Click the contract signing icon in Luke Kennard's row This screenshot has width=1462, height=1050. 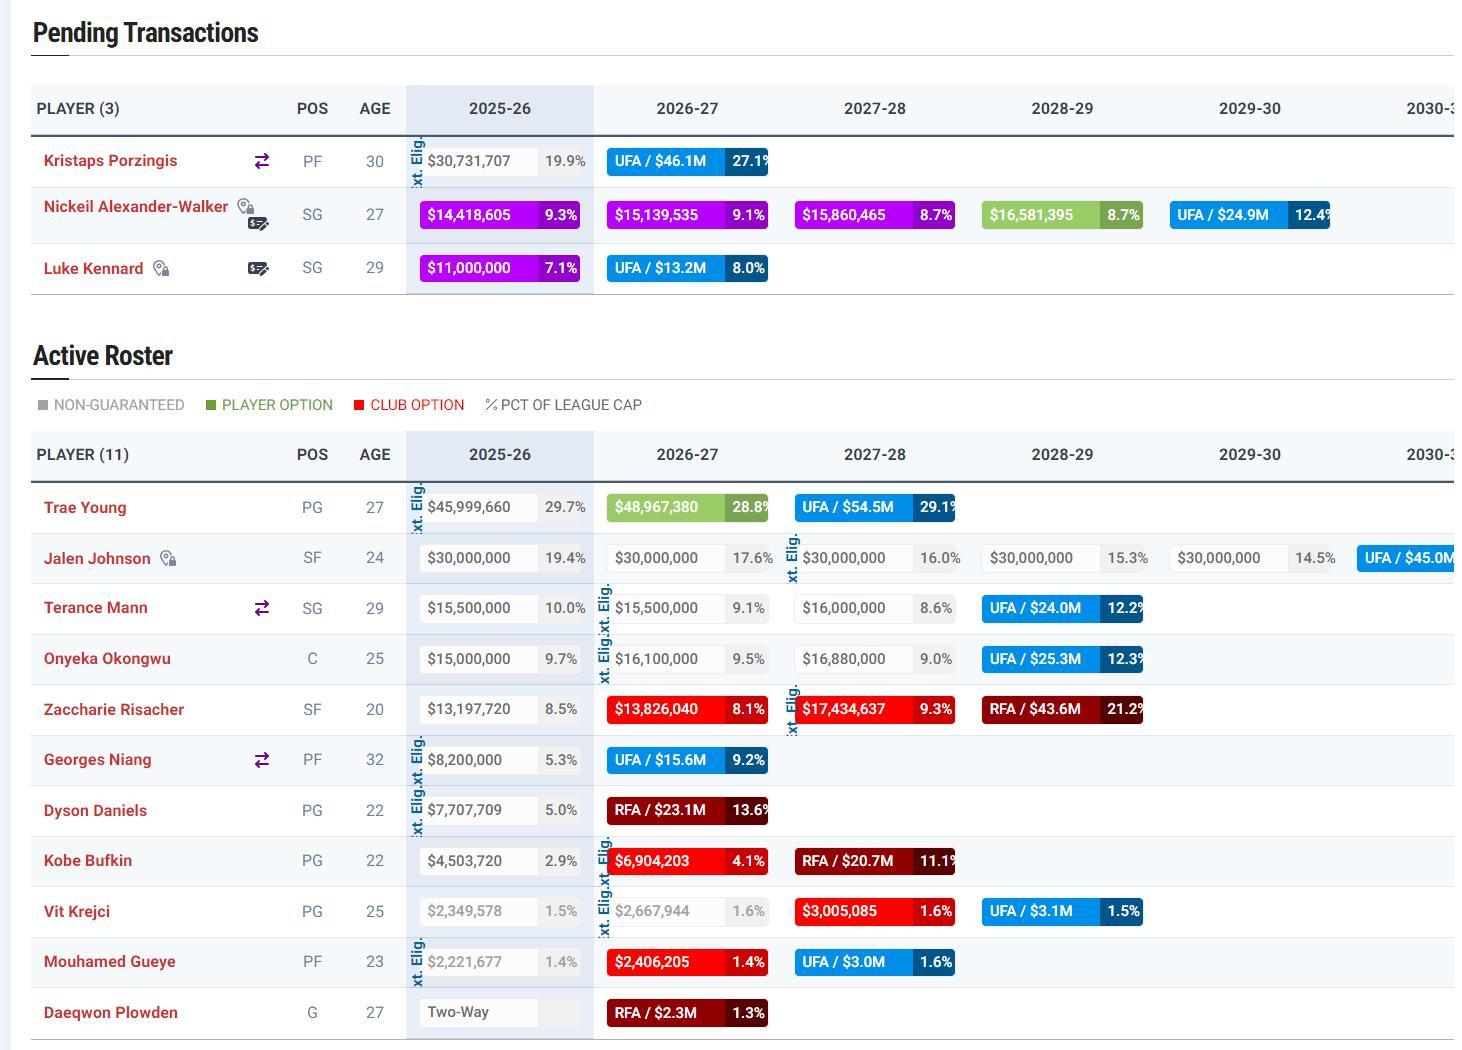click(258, 268)
